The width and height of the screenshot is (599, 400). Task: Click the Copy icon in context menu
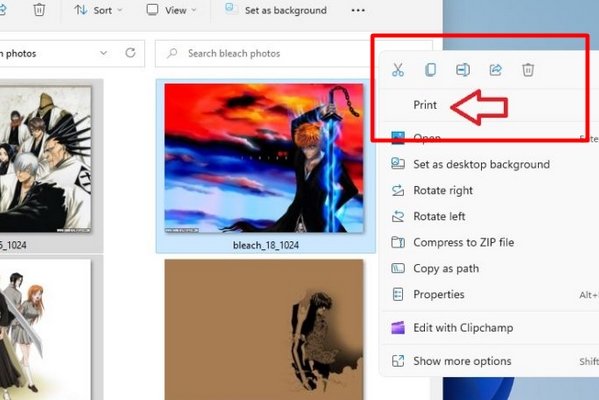point(430,70)
